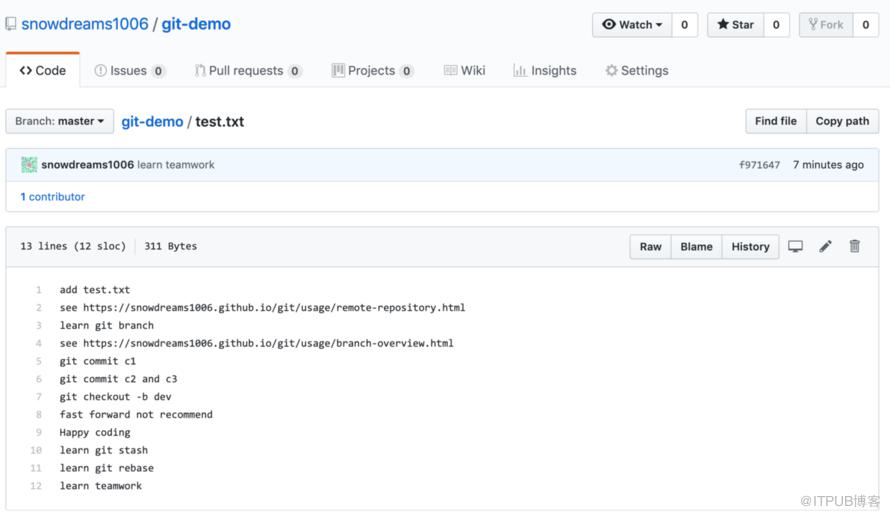Click text '13 lines (12 sloc)'
Viewport: 890px width, 516px height.
(73, 246)
